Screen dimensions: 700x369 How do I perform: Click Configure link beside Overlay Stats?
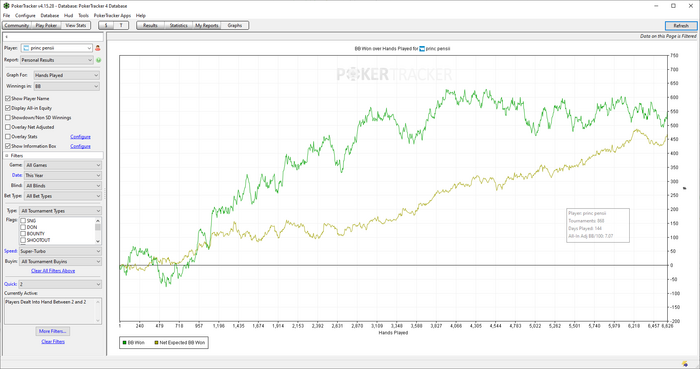click(80, 137)
